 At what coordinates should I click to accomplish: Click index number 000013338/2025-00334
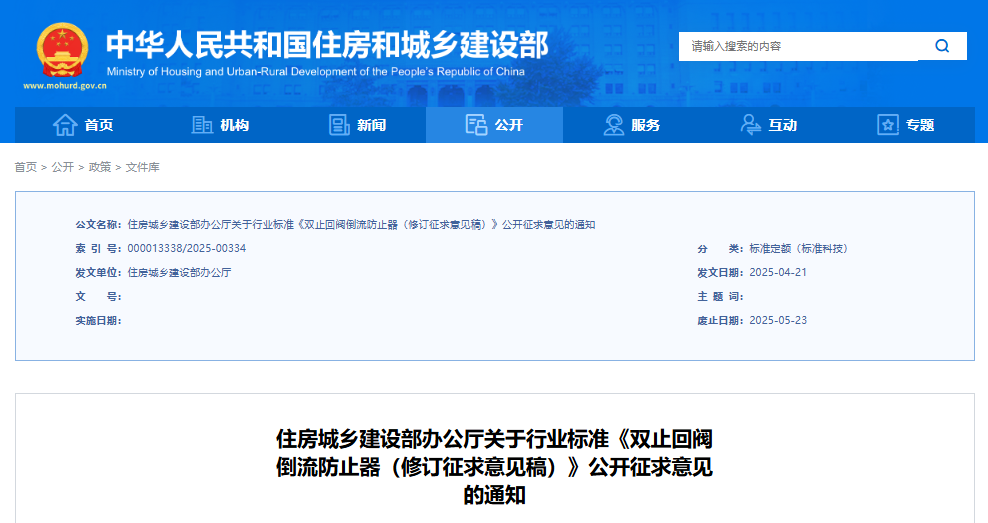pos(187,248)
